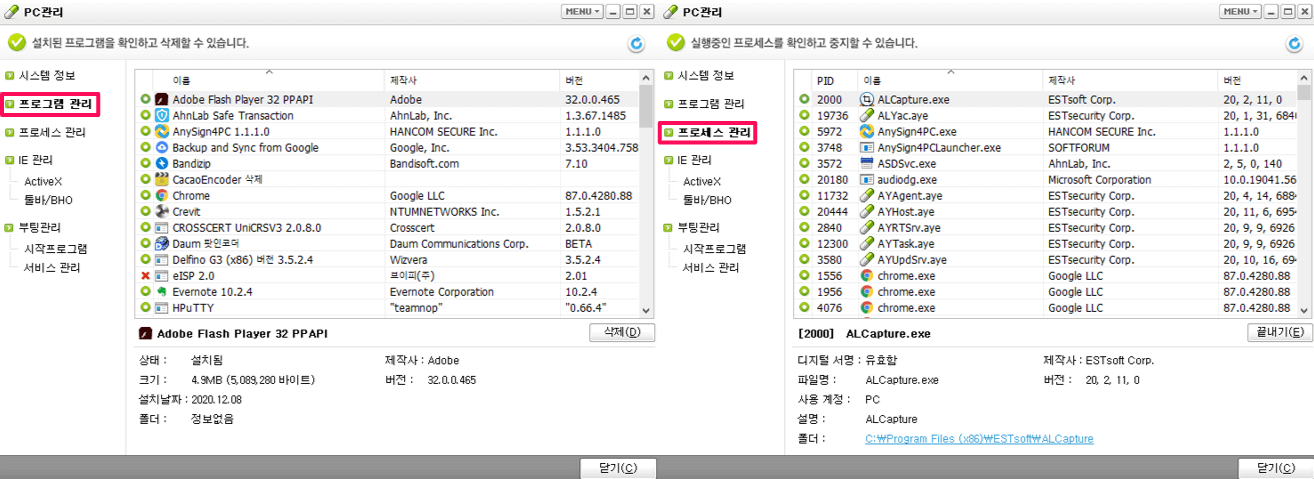Image resolution: width=1314 pixels, height=479 pixels.
Task: Select the Delfino G3 (x86) 버전 3.5.2.4 row
Action: (x=388, y=259)
